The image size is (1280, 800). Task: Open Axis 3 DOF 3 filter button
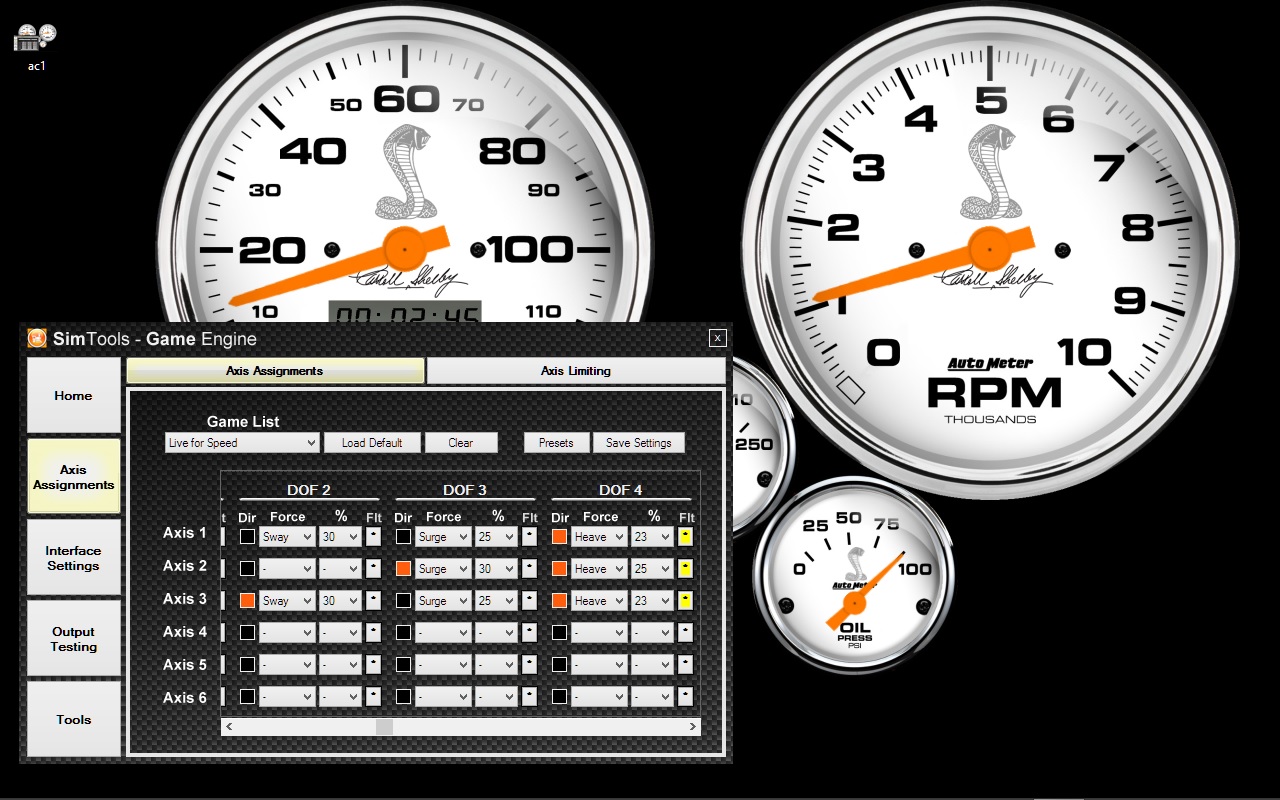click(529, 601)
